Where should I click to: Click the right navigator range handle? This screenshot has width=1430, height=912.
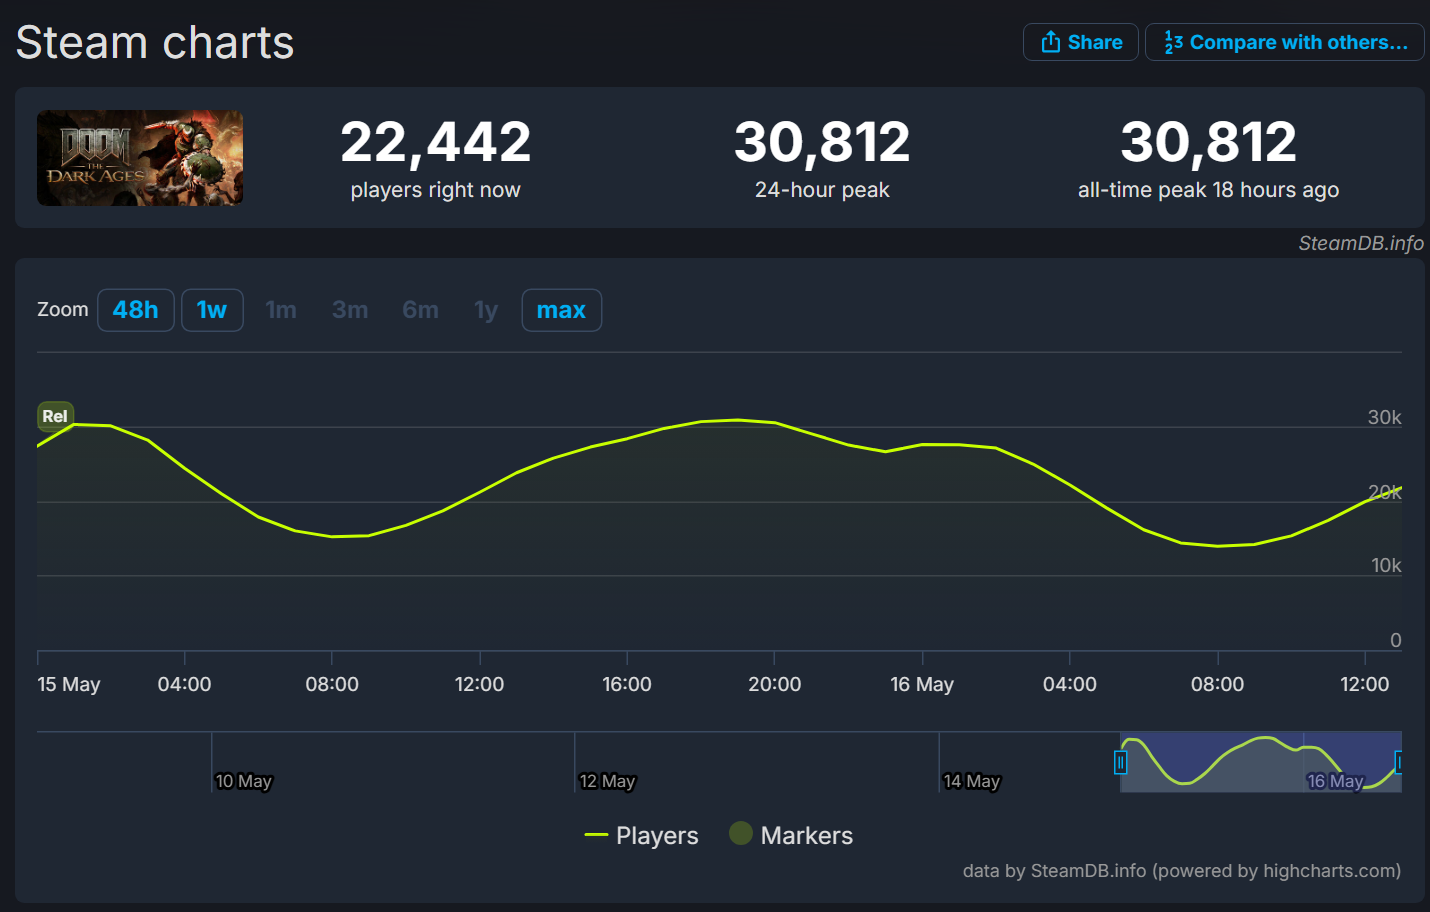(x=1399, y=763)
